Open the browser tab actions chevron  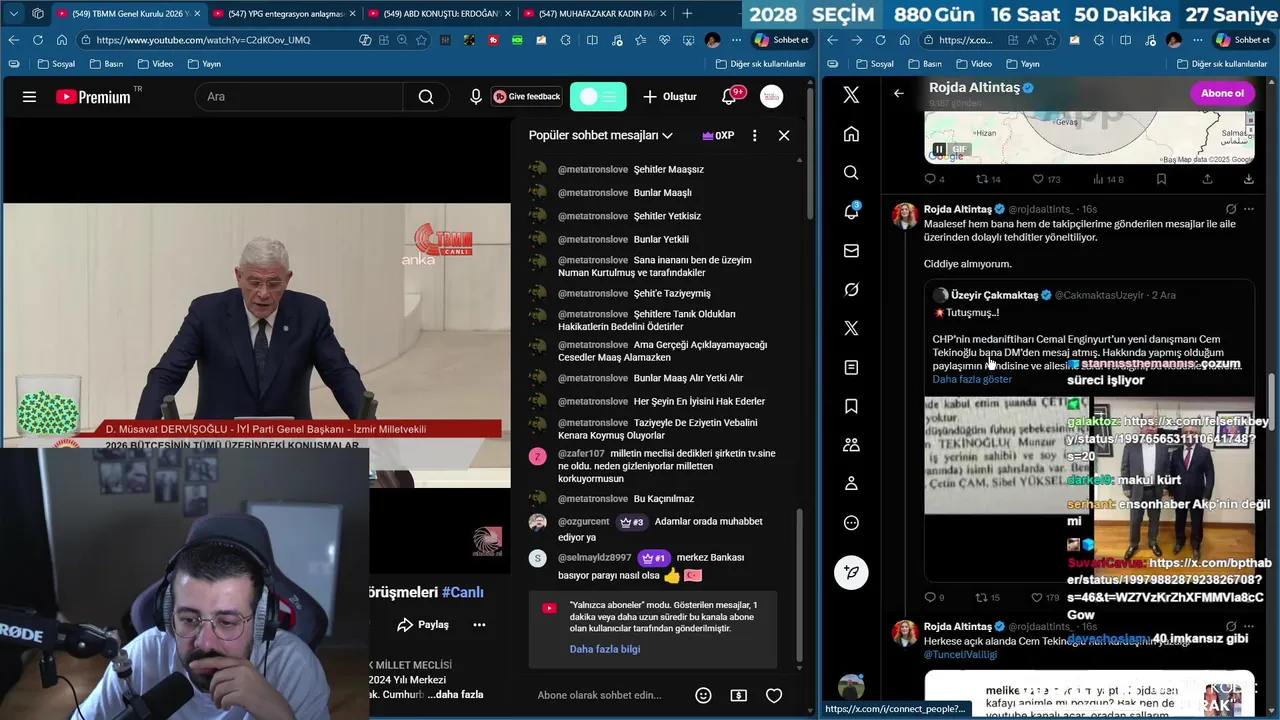click(13, 13)
